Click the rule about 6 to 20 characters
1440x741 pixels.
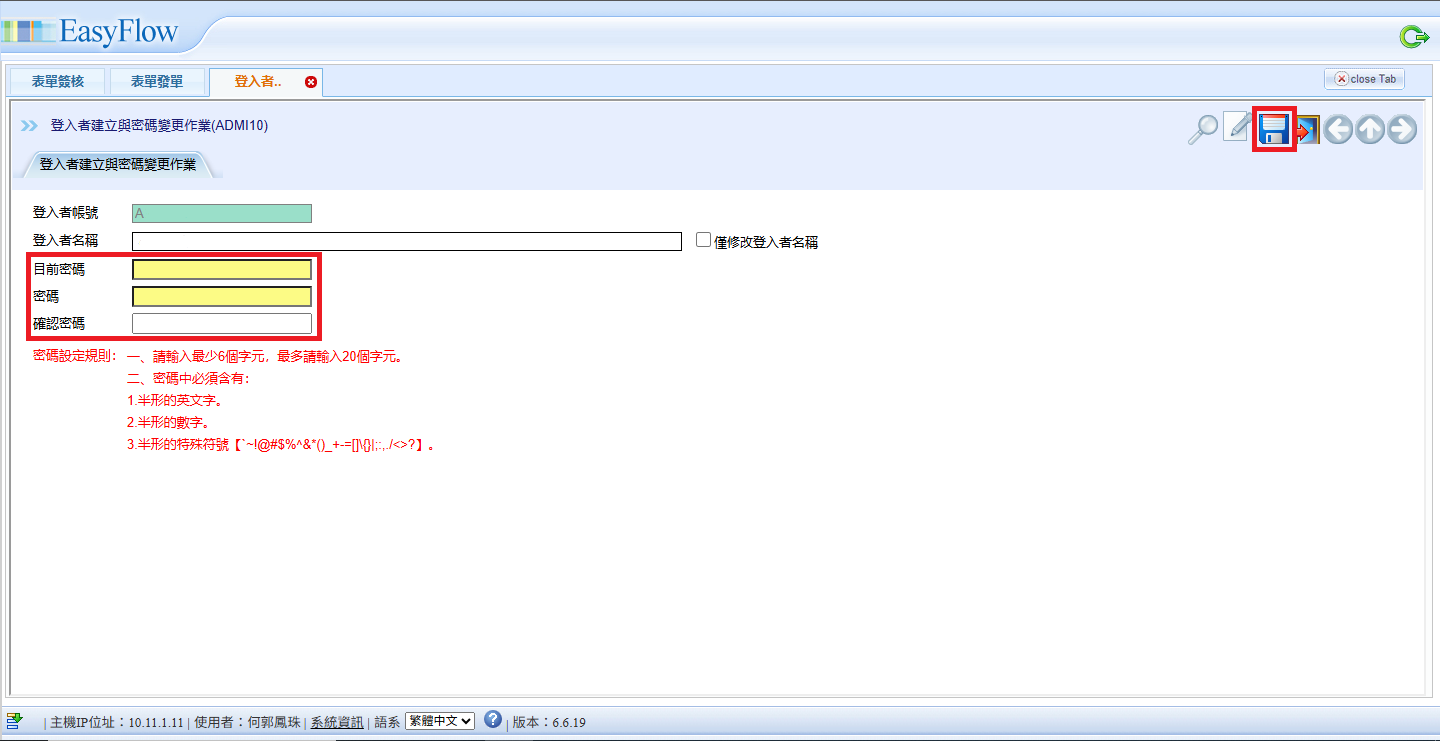pyautogui.click(x=265, y=355)
